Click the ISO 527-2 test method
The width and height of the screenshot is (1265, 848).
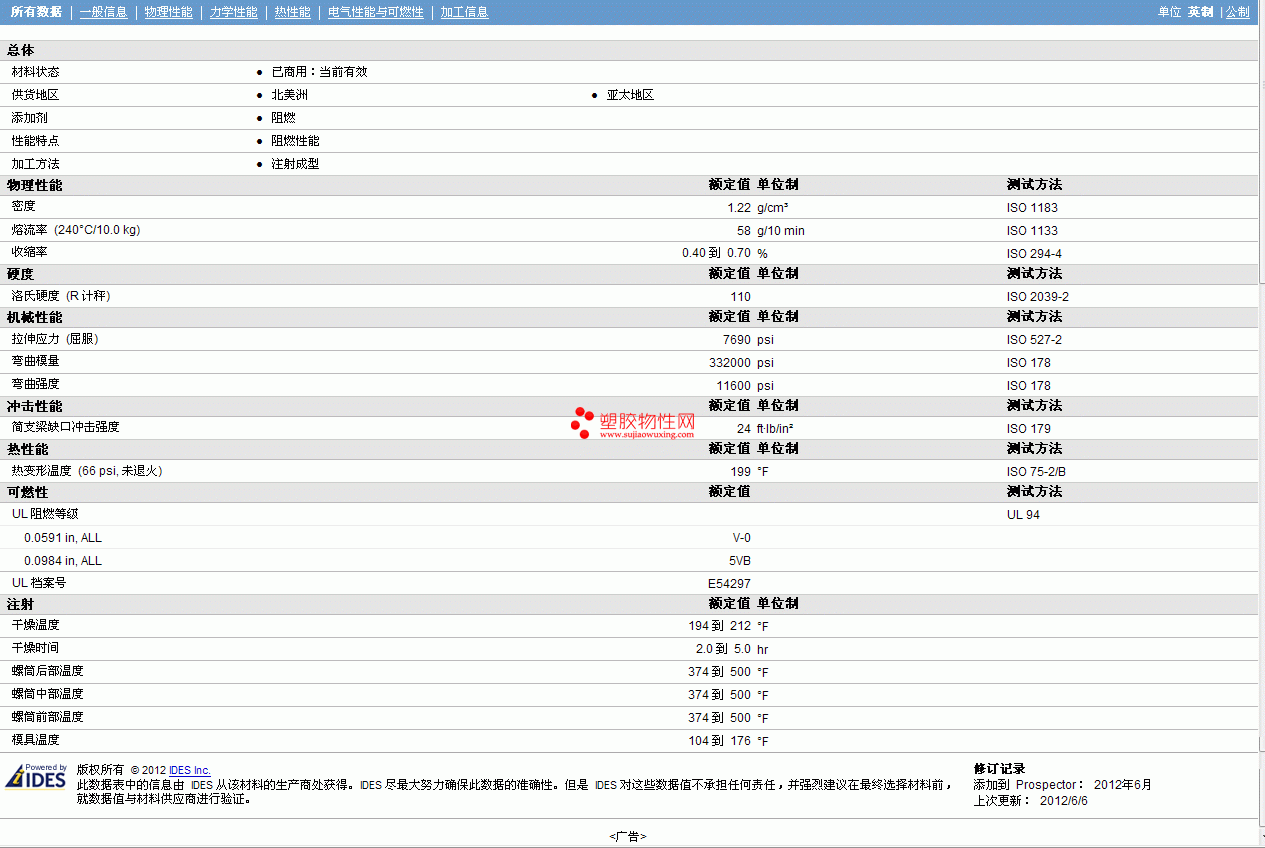(1034, 340)
